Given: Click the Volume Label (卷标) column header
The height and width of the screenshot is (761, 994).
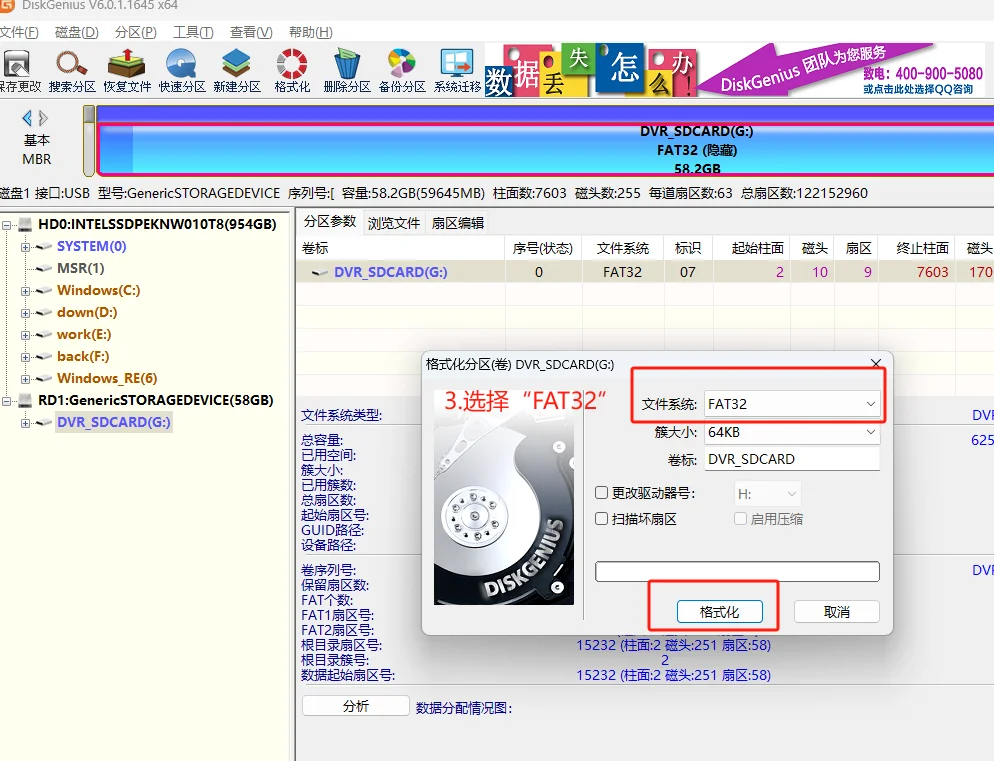Looking at the screenshot, I should point(401,249).
